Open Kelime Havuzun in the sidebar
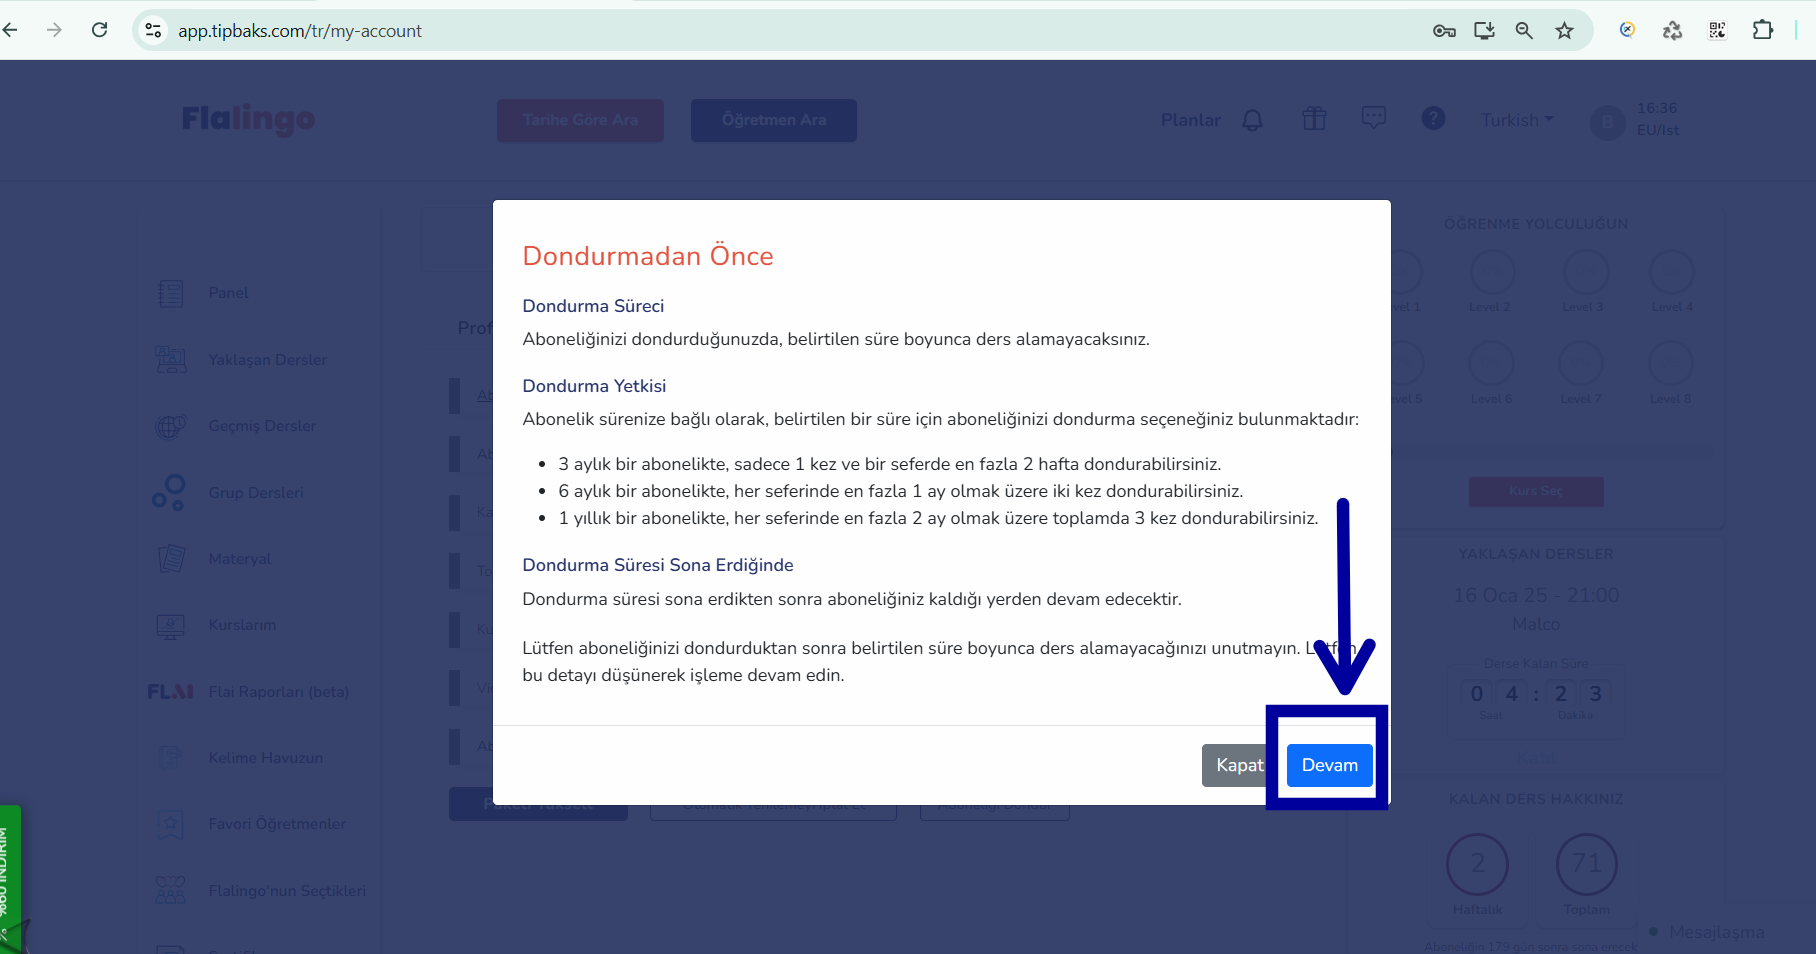The height and width of the screenshot is (954, 1816). point(265,758)
